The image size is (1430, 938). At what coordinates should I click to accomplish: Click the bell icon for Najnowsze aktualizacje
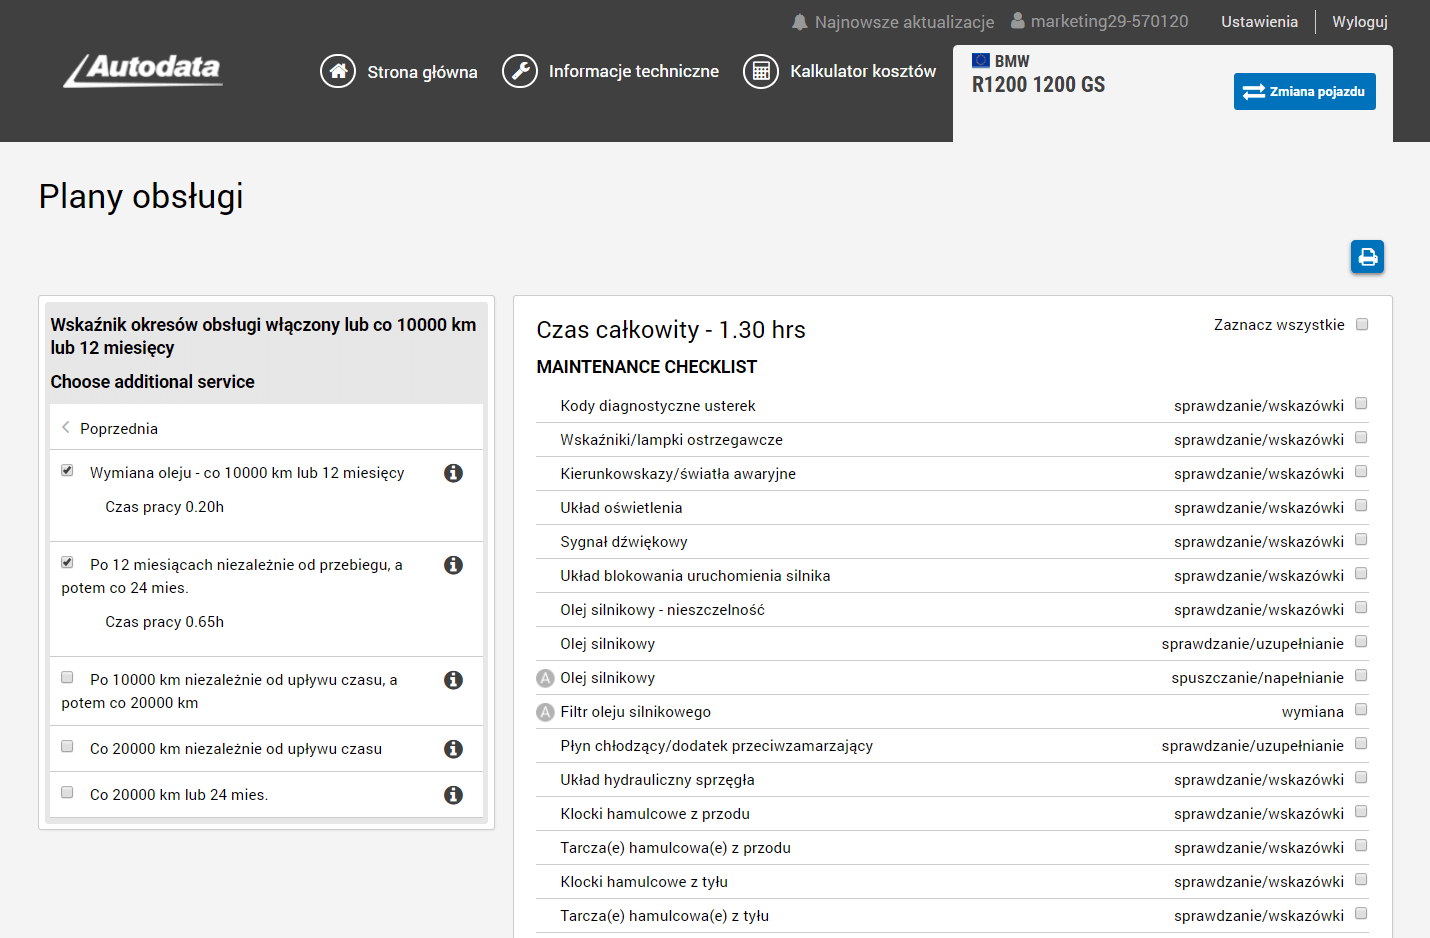pos(800,22)
